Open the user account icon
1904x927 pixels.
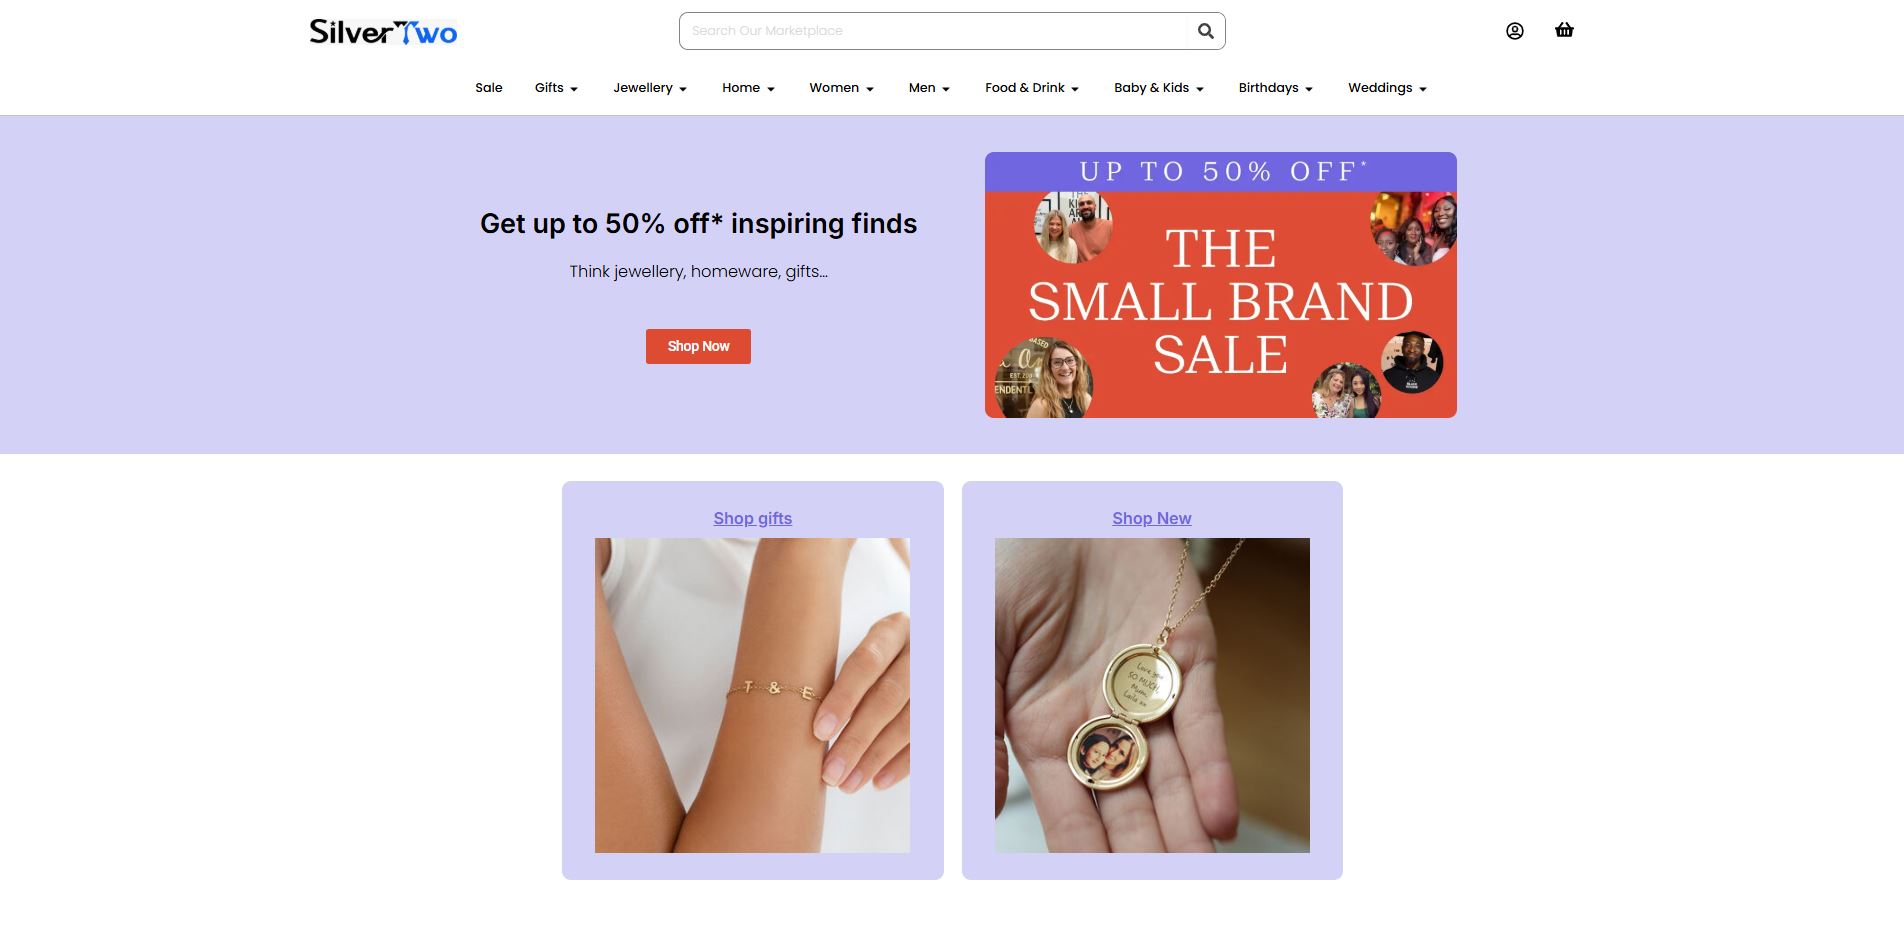pos(1515,31)
